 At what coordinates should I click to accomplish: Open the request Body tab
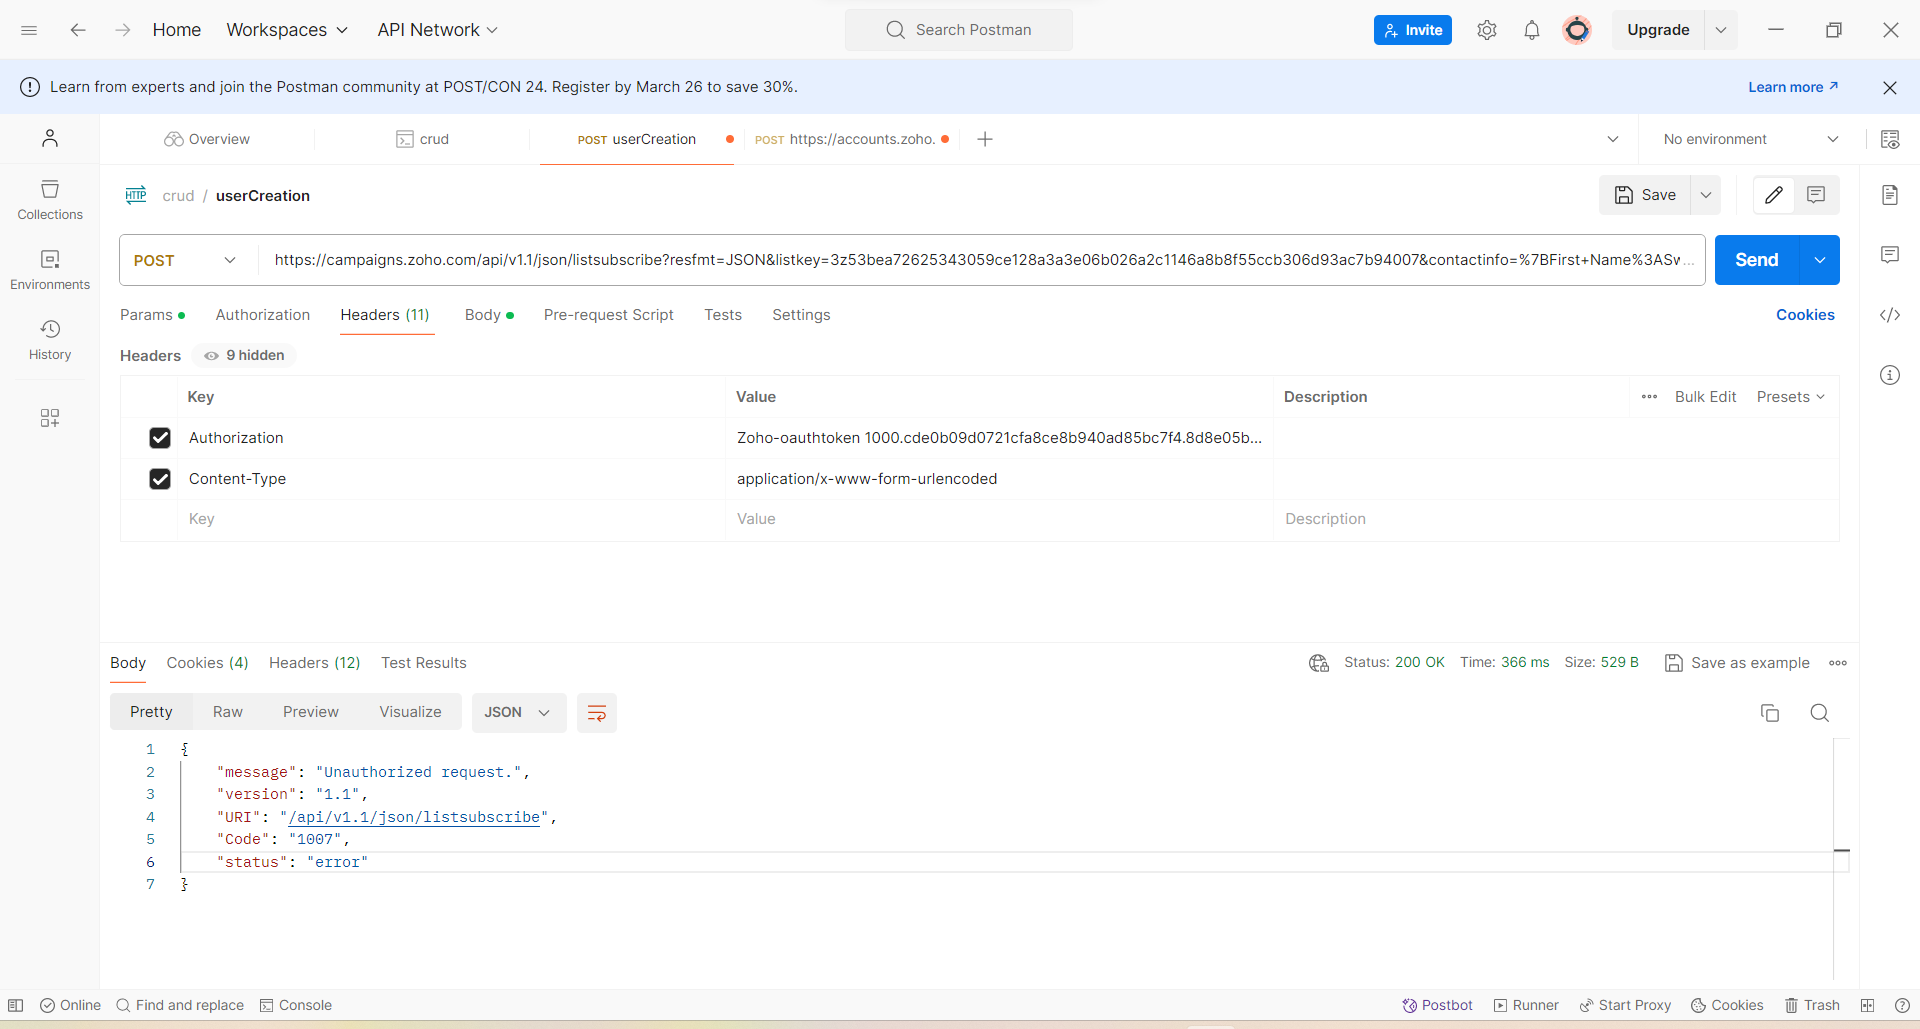[x=489, y=315]
